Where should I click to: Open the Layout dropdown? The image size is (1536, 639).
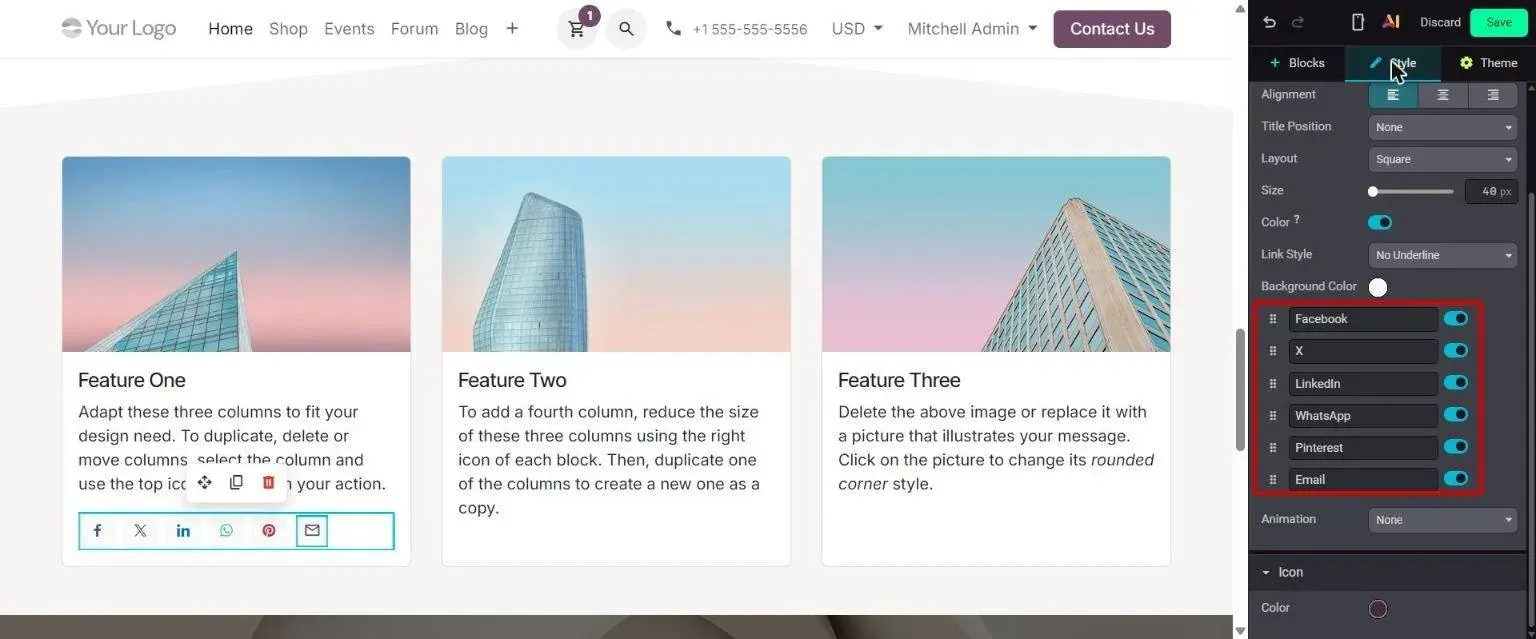coord(1443,159)
